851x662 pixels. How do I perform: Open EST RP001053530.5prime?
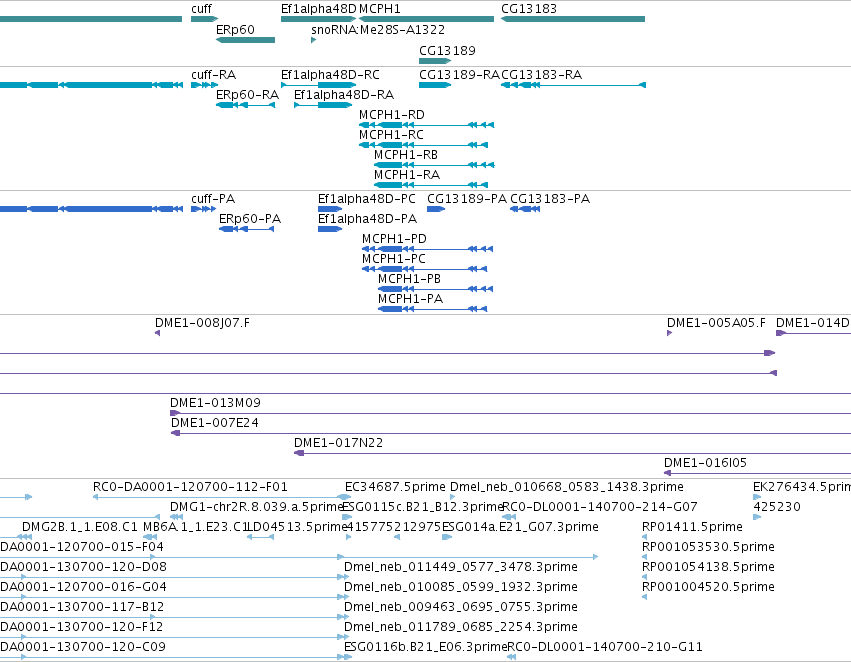[708, 547]
